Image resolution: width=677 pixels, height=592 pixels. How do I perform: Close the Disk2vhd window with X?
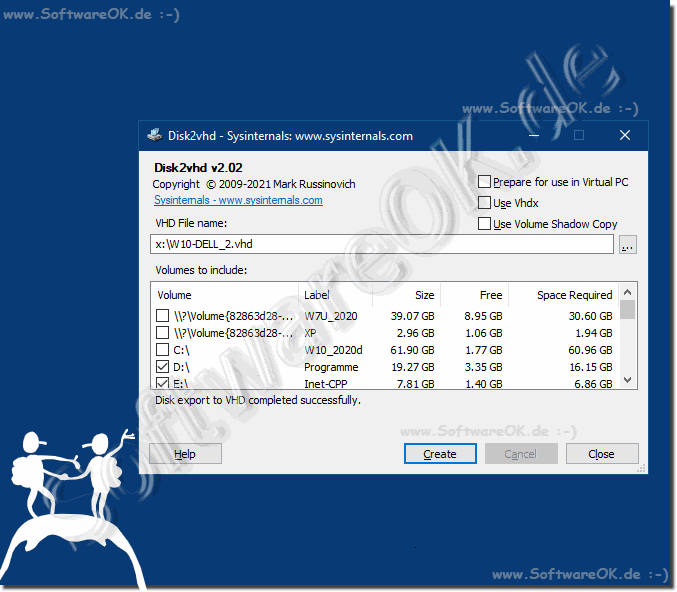625,136
